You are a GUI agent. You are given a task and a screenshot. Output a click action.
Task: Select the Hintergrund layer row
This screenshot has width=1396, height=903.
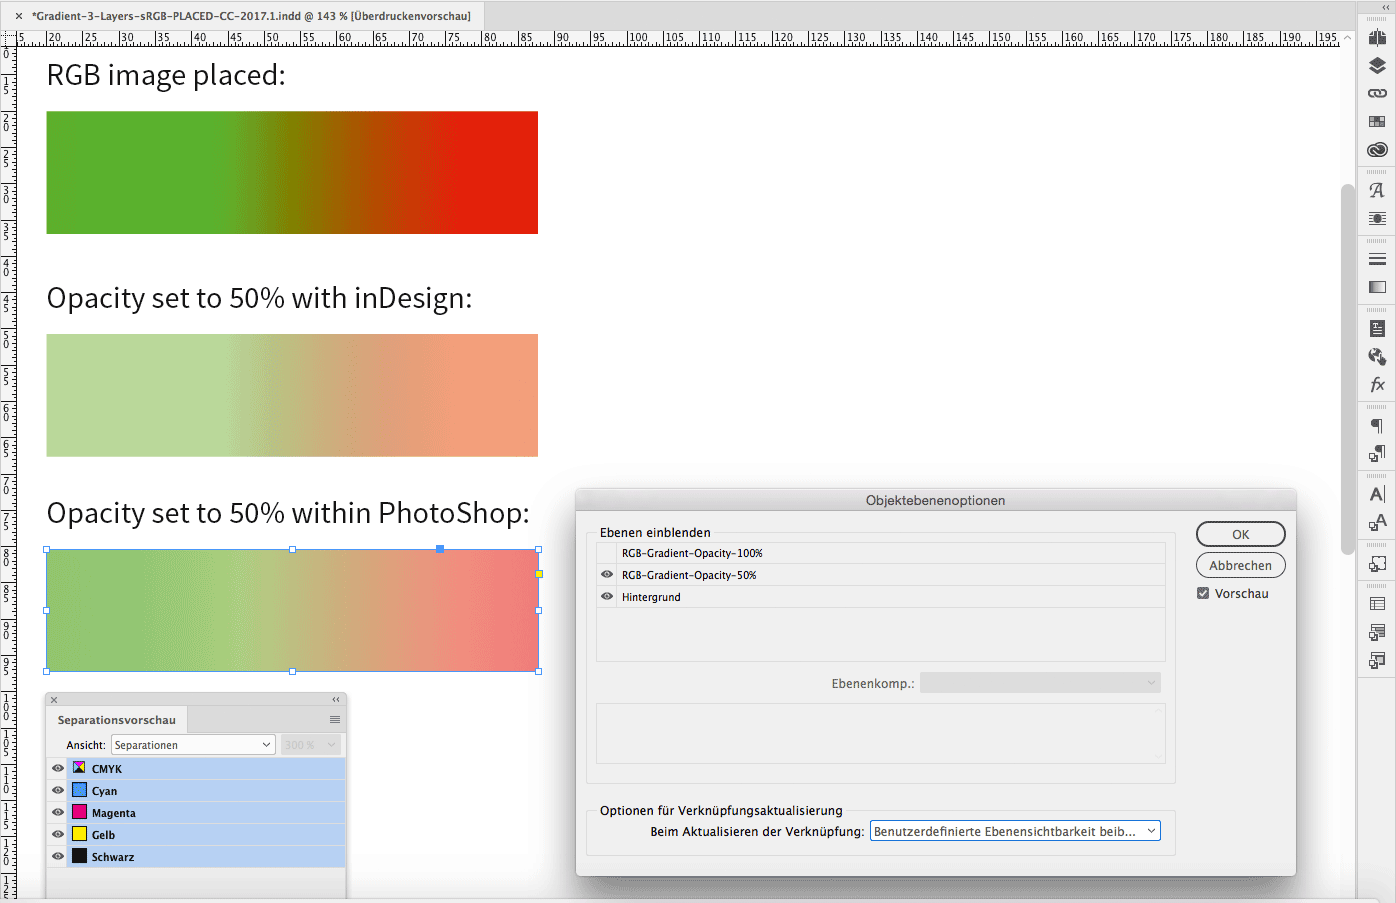click(881, 597)
